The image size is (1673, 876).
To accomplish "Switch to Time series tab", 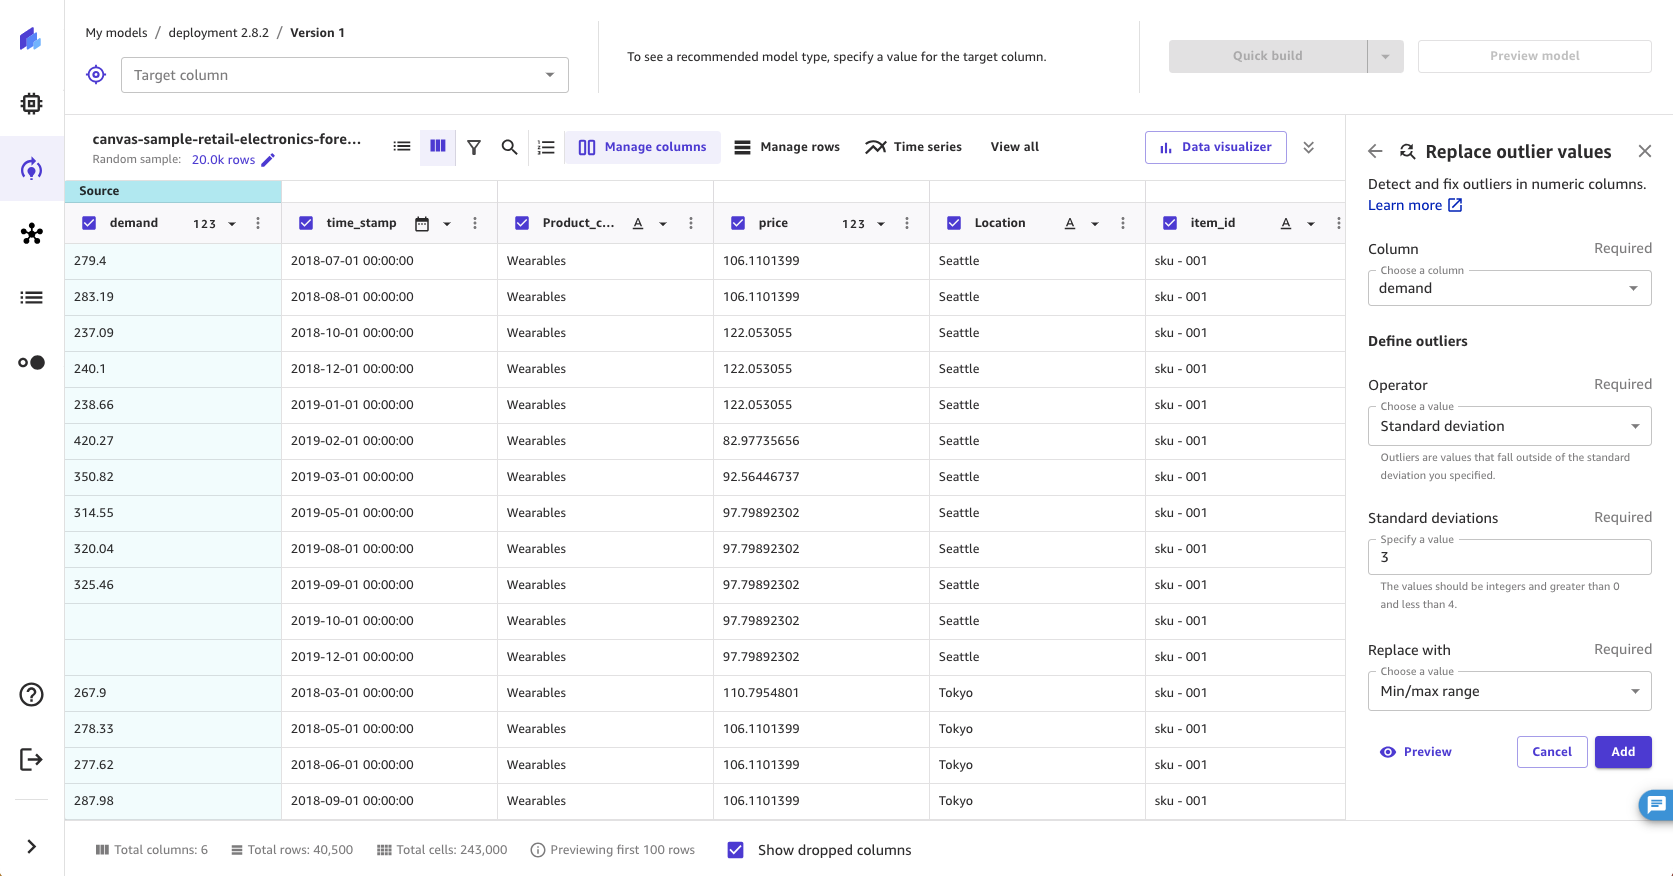I will [x=914, y=147].
